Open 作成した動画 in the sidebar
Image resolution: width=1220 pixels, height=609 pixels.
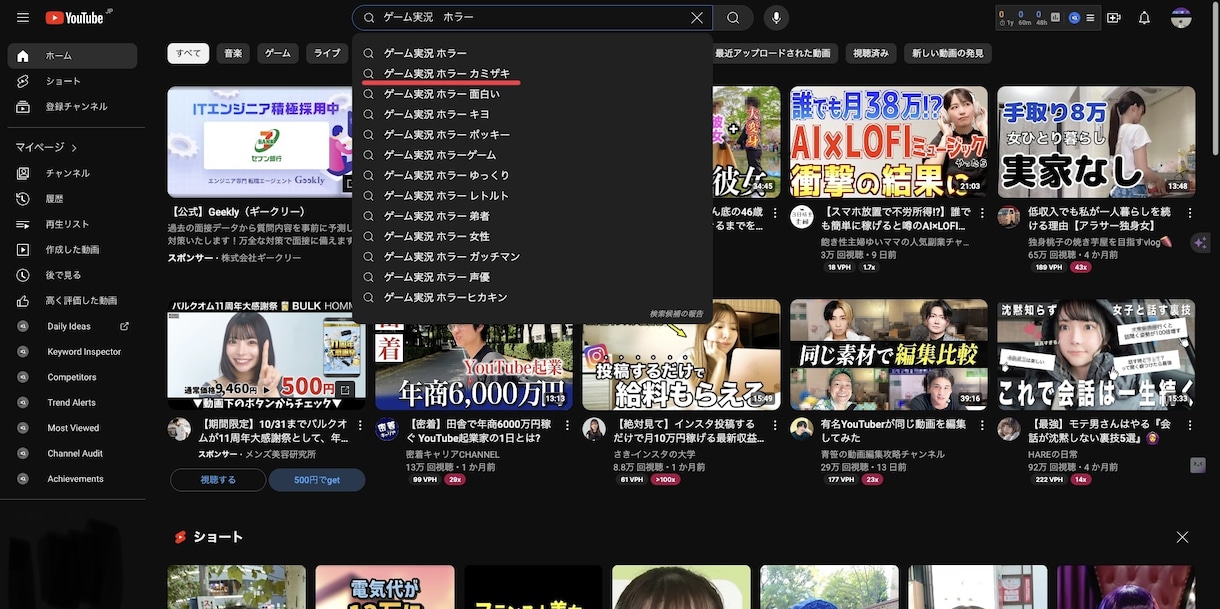click(72, 250)
